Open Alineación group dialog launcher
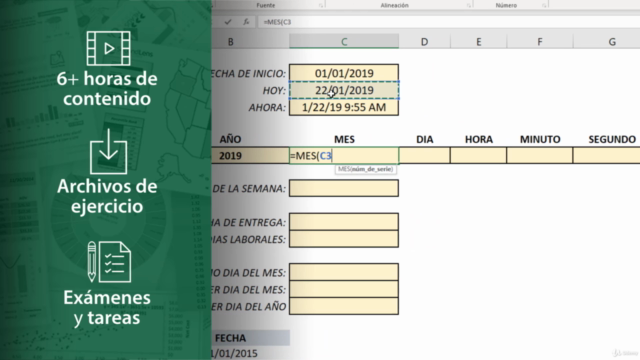640x360 pixels. 468,5
